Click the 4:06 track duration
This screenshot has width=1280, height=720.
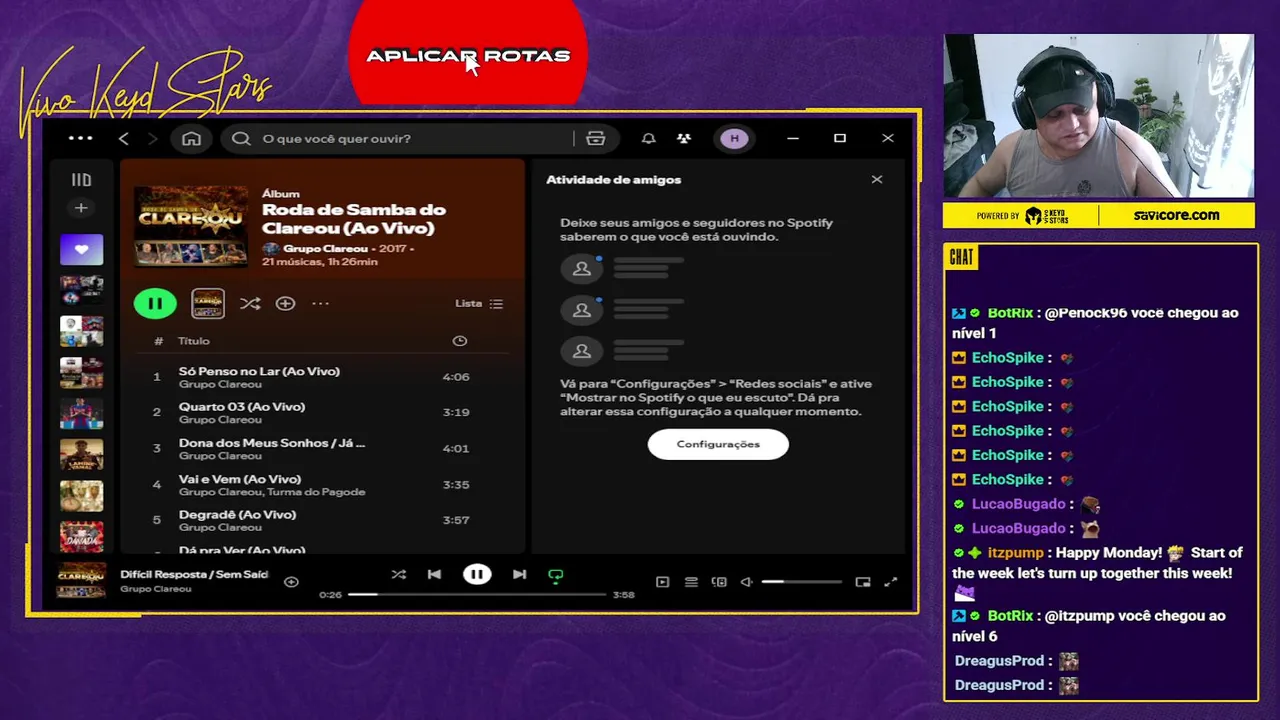(456, 377)
